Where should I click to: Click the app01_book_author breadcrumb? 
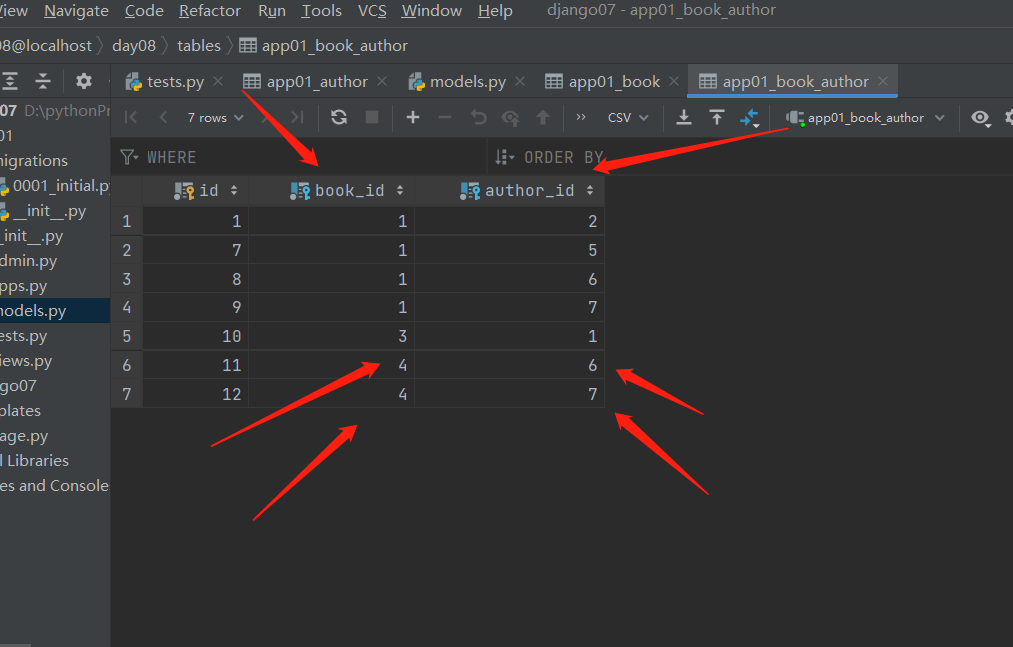pos(324,46)
